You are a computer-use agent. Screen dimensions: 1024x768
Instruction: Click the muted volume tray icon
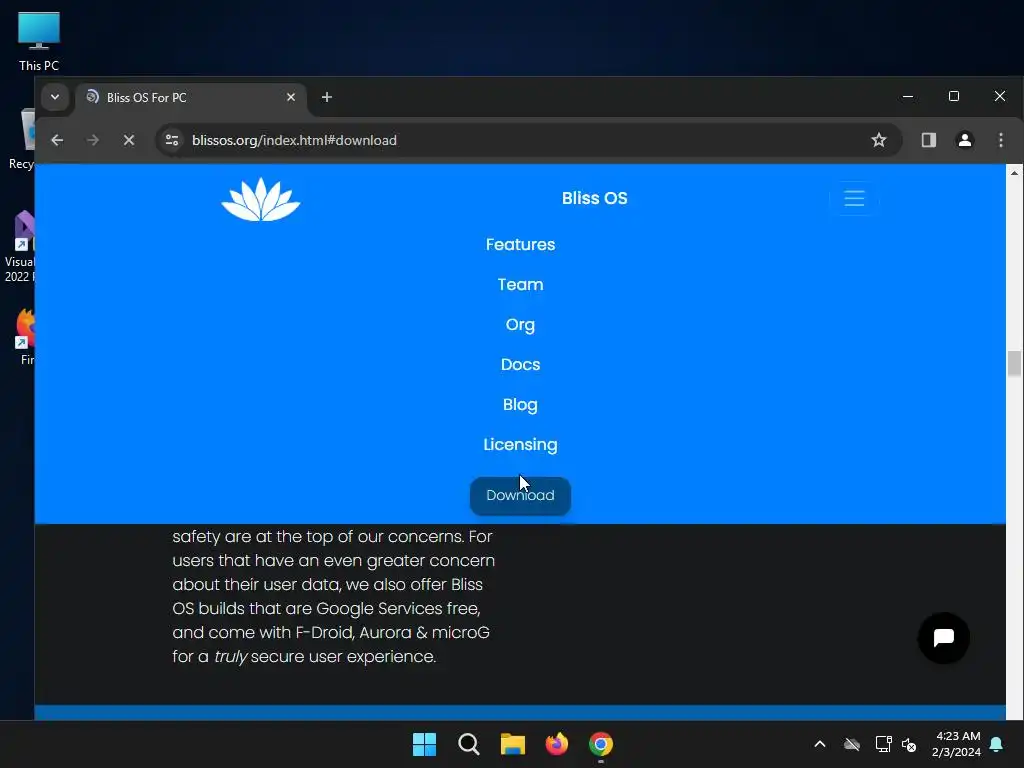tap(908, 744)
